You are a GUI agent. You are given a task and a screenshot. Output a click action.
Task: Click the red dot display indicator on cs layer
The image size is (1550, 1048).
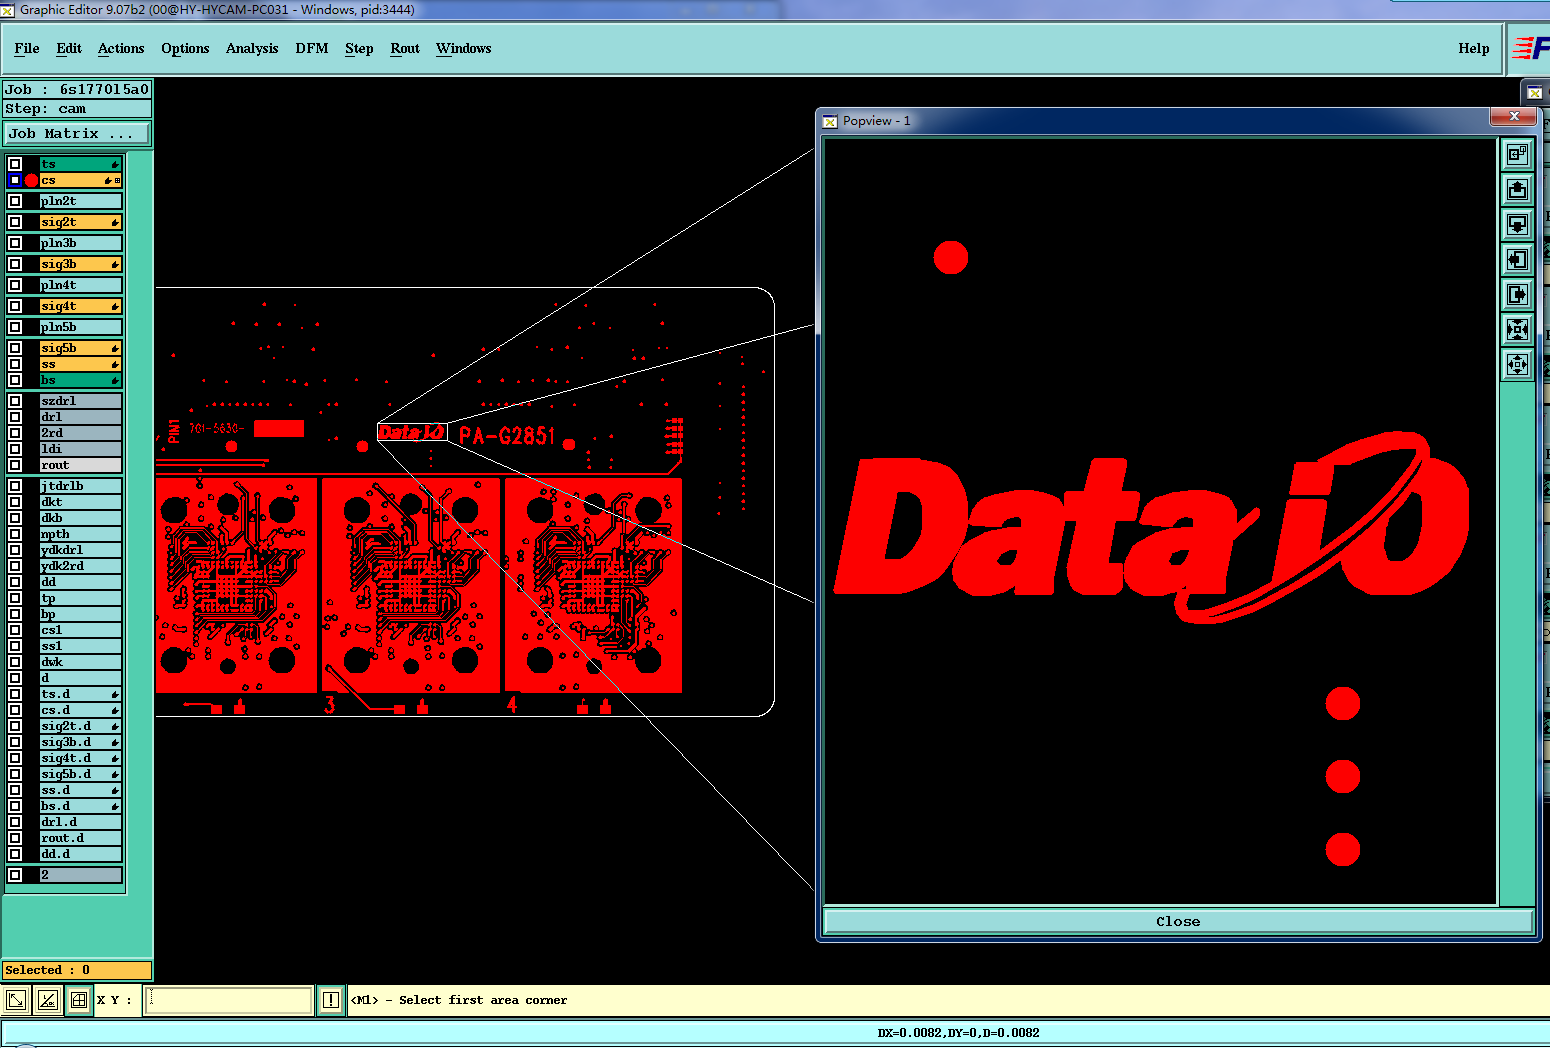coord(31,180)
